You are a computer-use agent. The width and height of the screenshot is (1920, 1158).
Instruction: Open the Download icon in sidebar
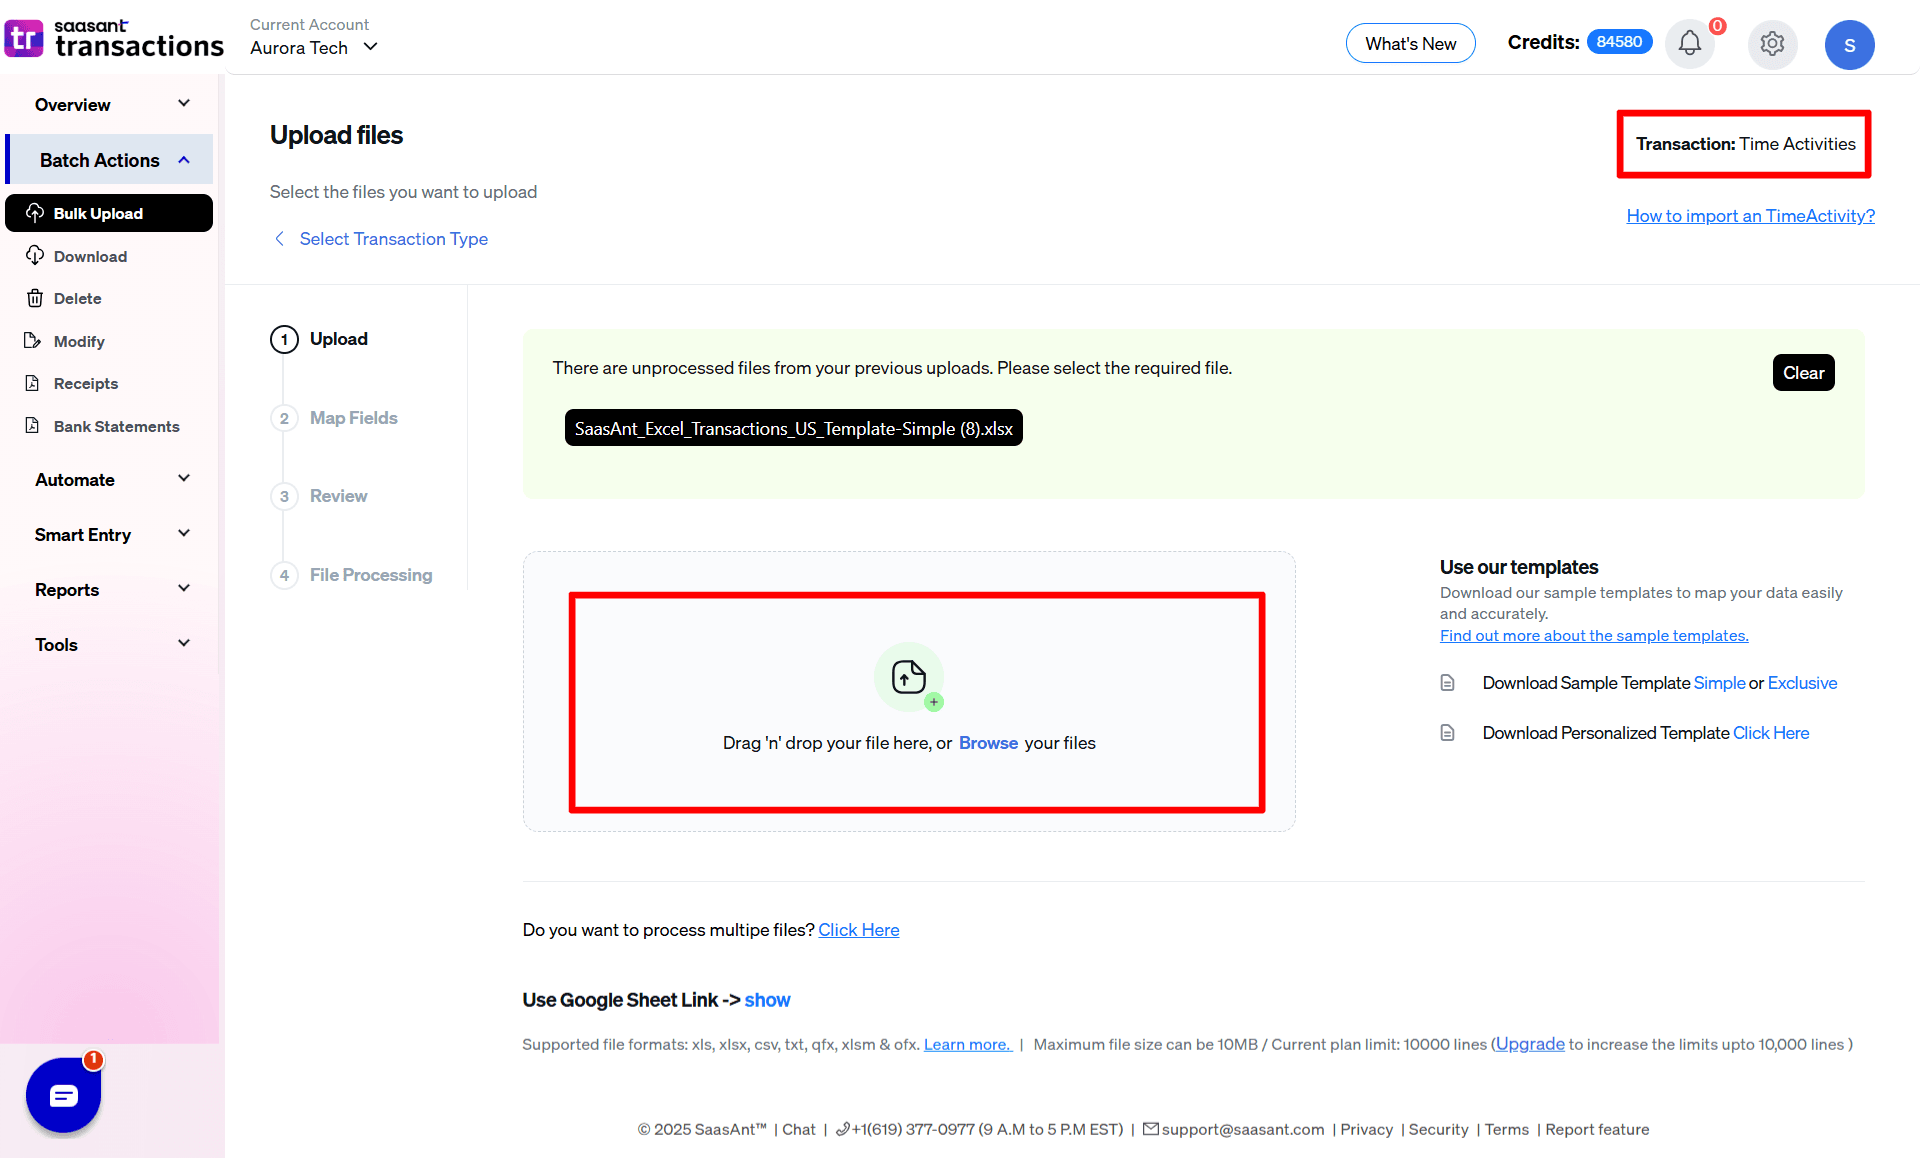(x=35, y=256)
